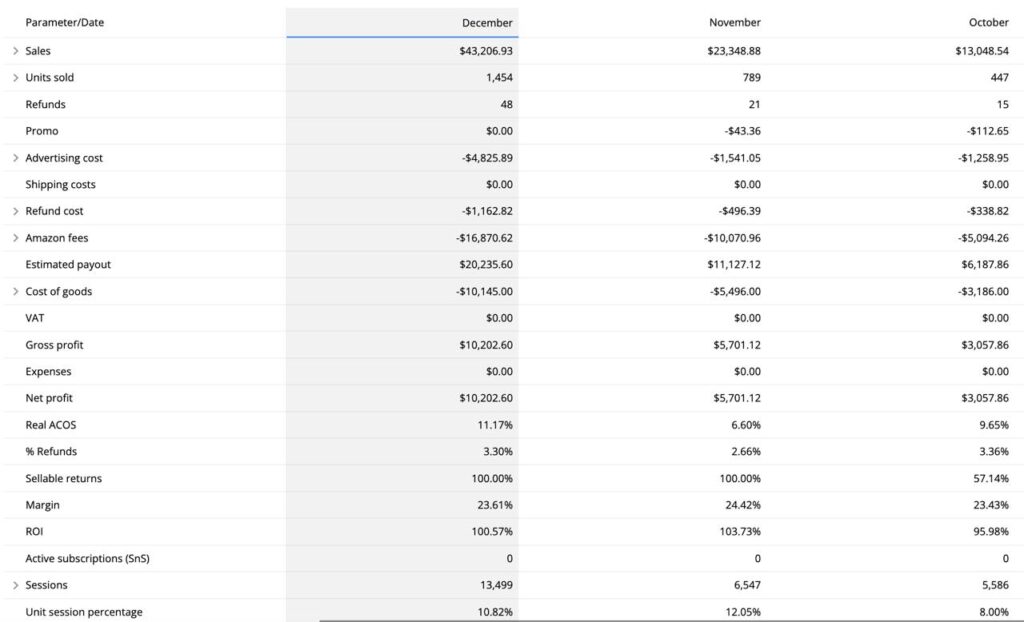Click the Real ACOS row label
The height and width of the screenshot is (622, 1024).
point(51,425)
